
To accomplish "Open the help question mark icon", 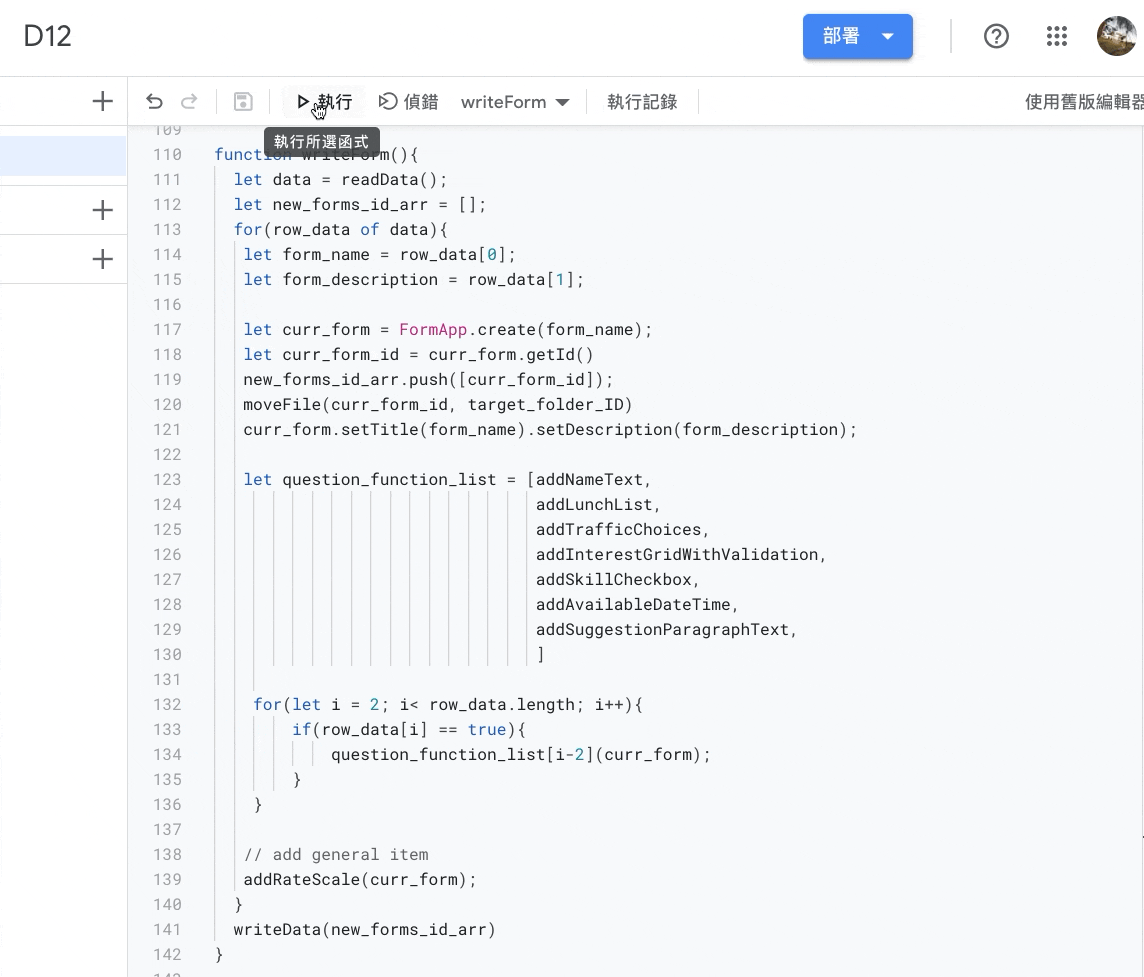I will point(996,36).
